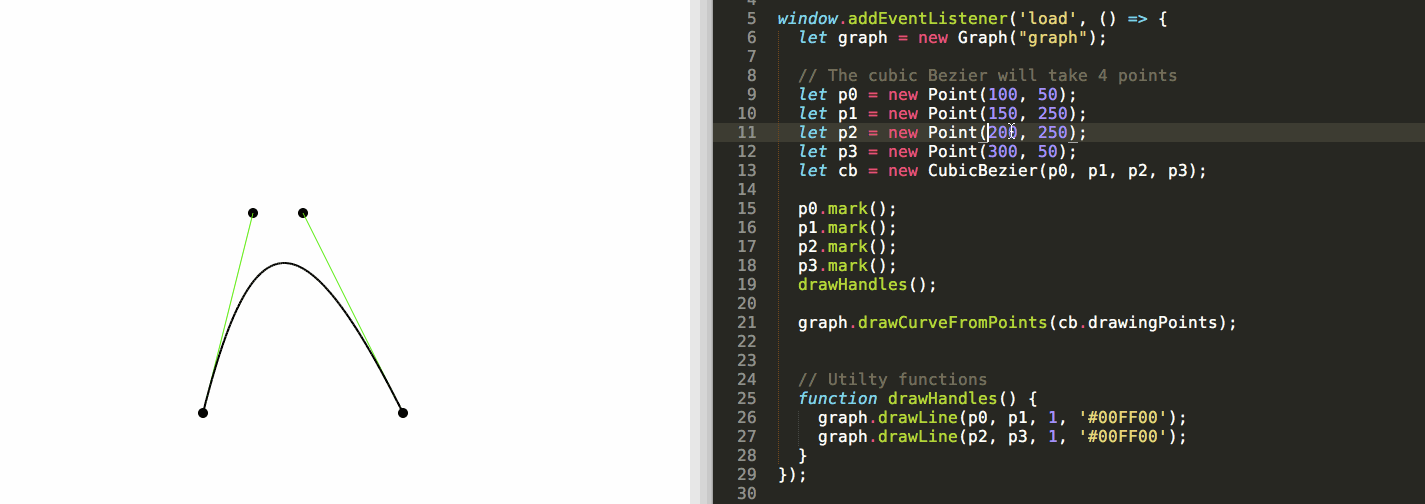Click the "graph" string on line 6
This screenshot has height=504, width=1425.
(x=1052, y=37)
